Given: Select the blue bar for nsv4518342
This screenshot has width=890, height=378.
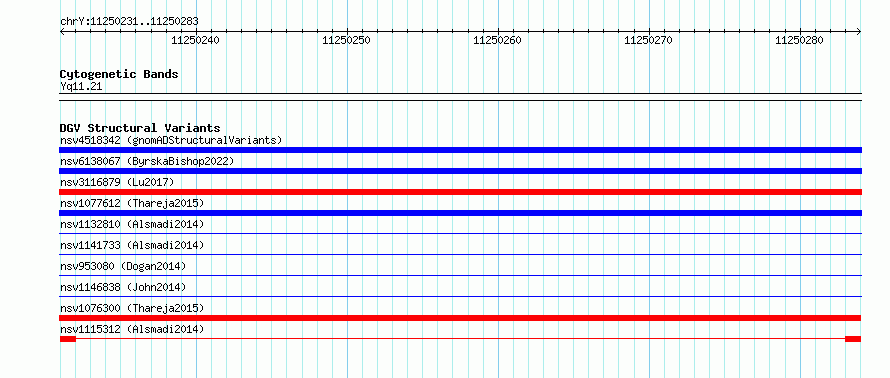Looking at the screenshot, I should 460,150.
